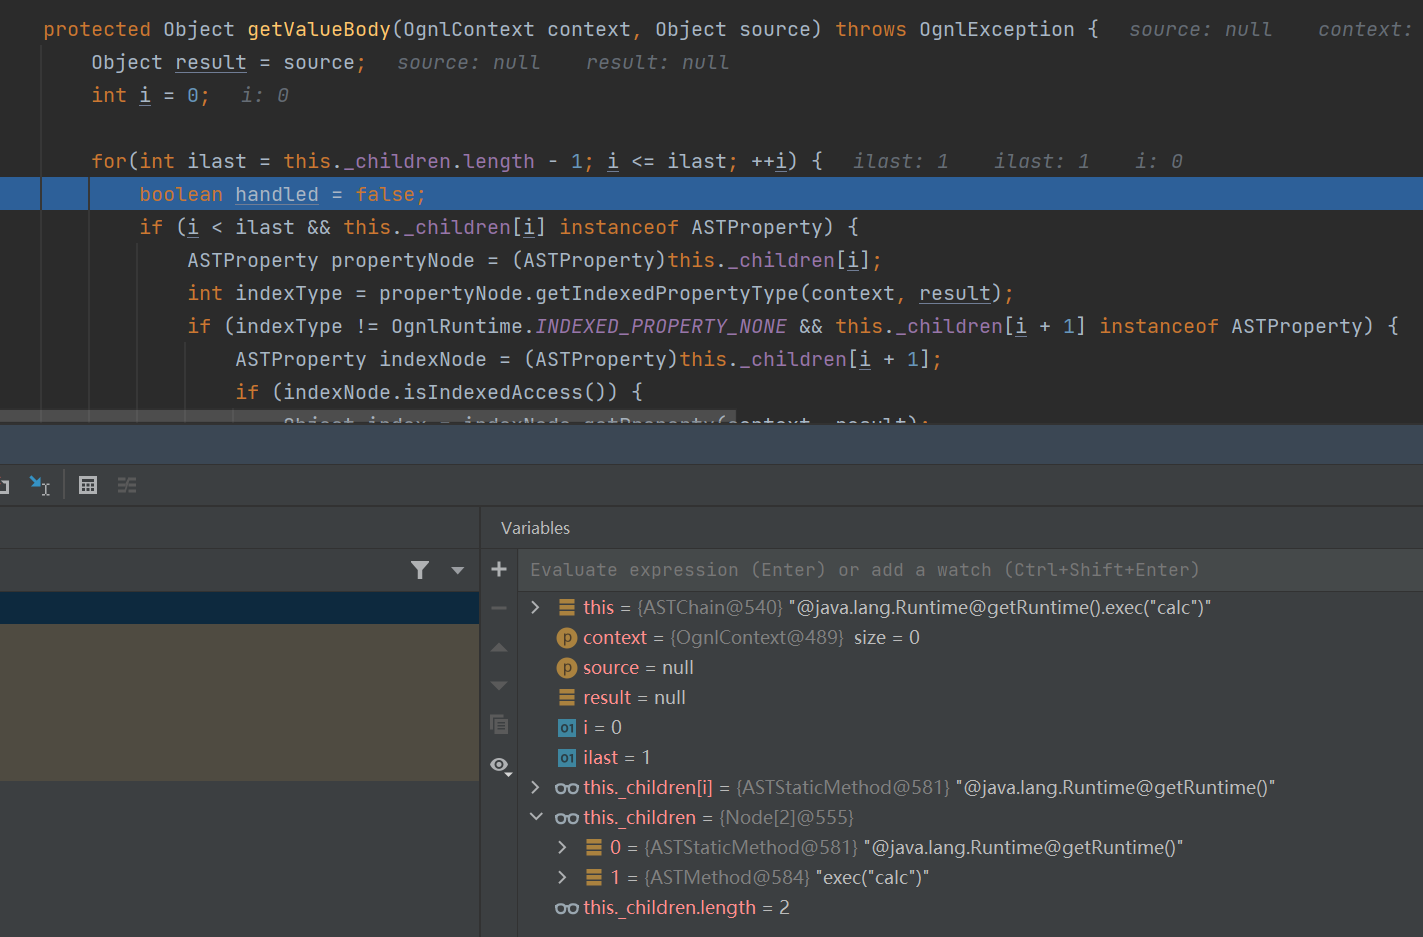This screenshot has width=1423, height=937.
Task: Click the OgnlException type in method signature
Action: (x=996, y=29)
